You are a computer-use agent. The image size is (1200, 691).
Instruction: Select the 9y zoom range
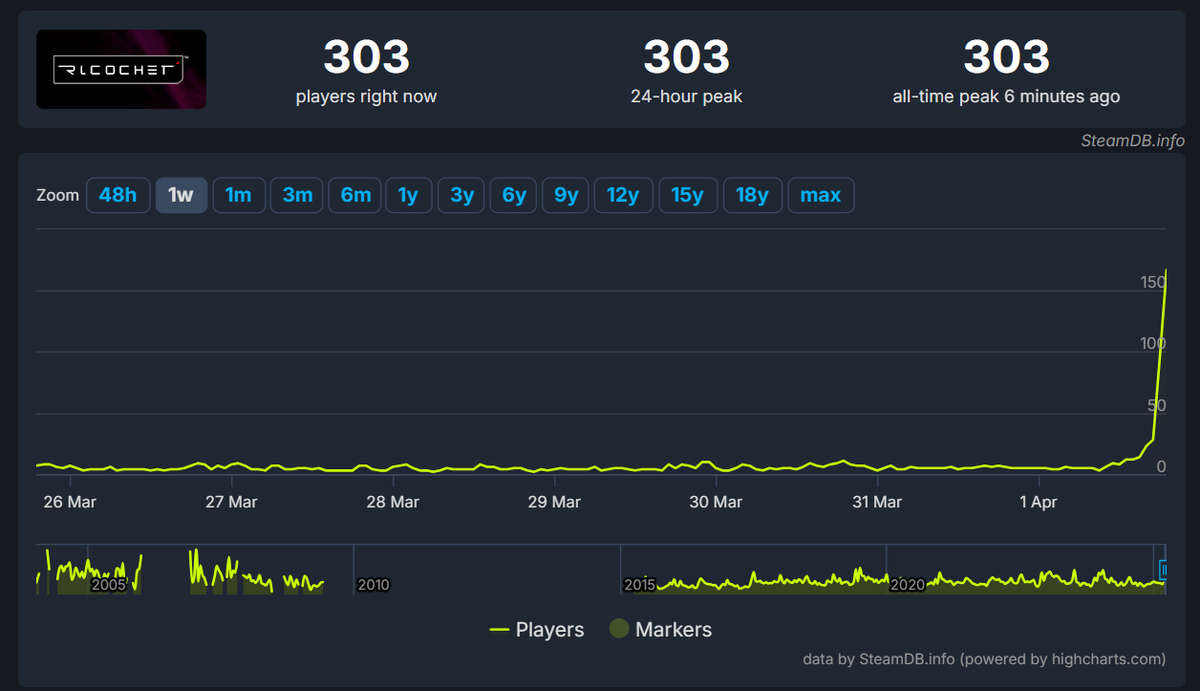[566, 195]
